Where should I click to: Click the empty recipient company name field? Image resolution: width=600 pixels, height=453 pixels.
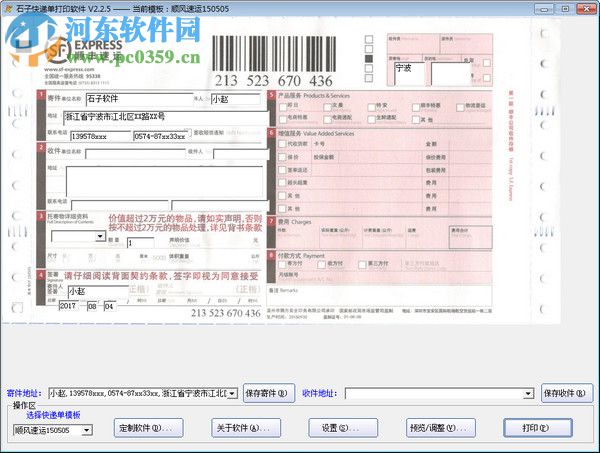pos(135,154)
